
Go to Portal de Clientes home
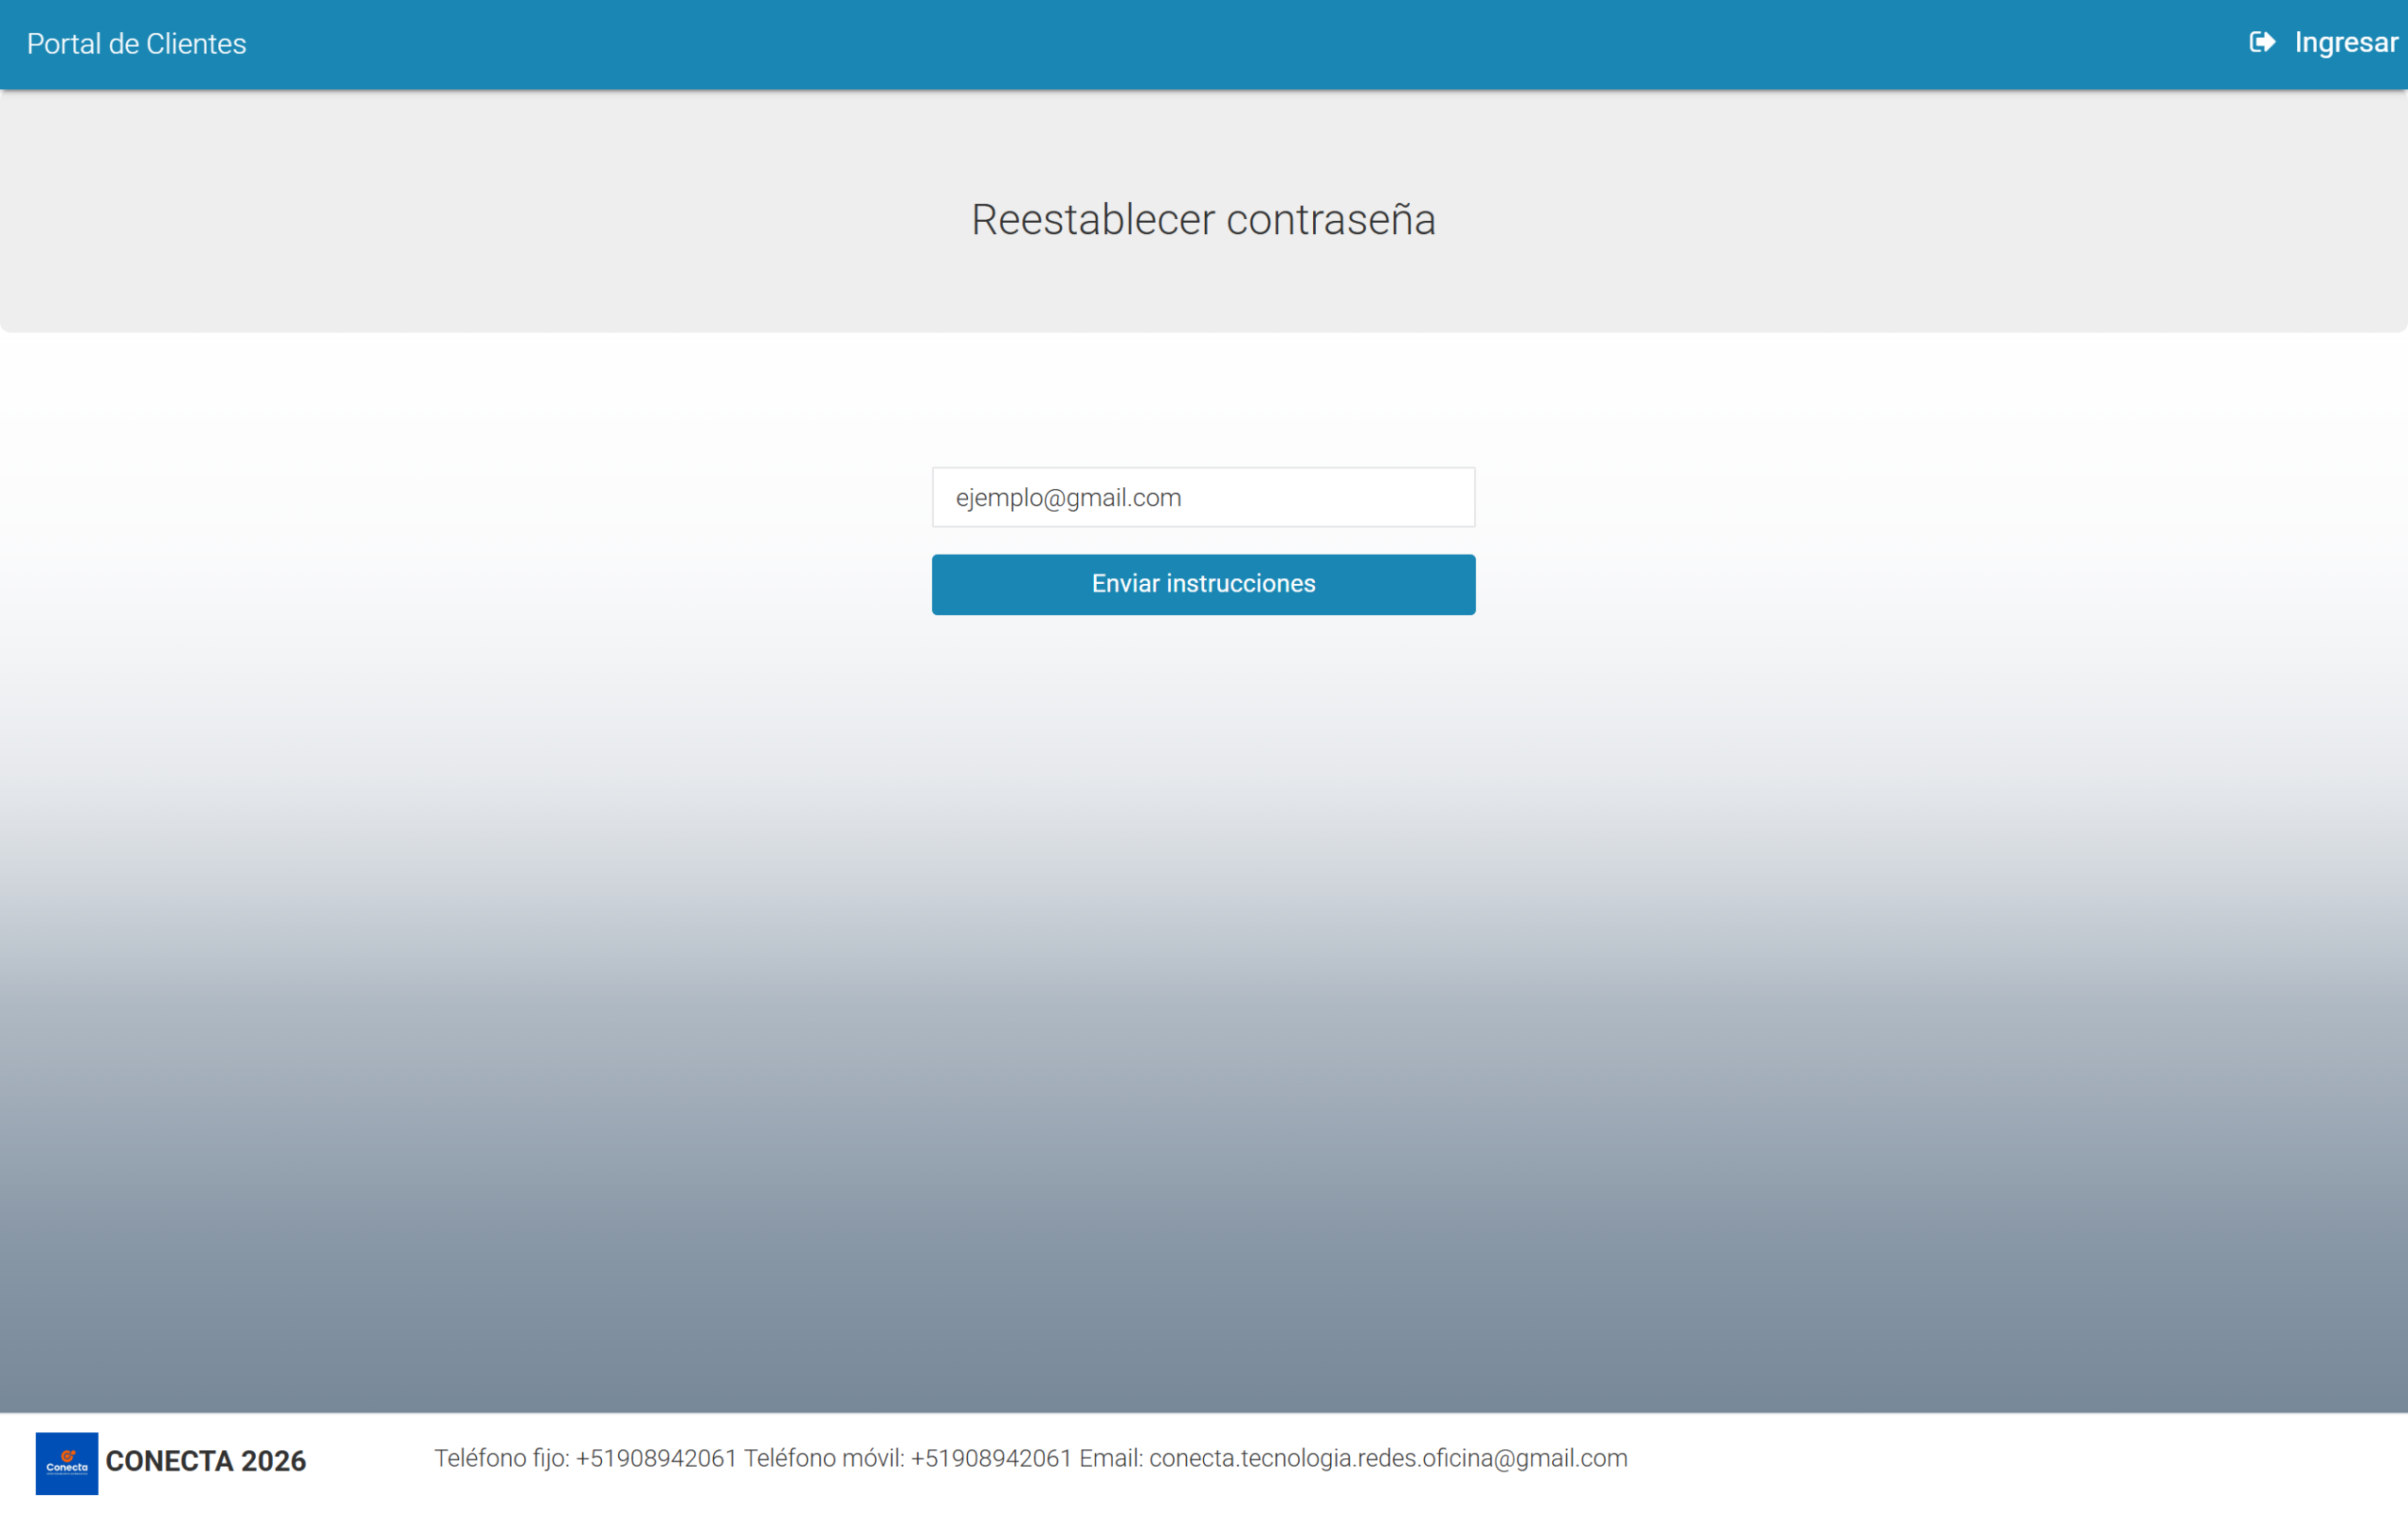coord(136,44)
